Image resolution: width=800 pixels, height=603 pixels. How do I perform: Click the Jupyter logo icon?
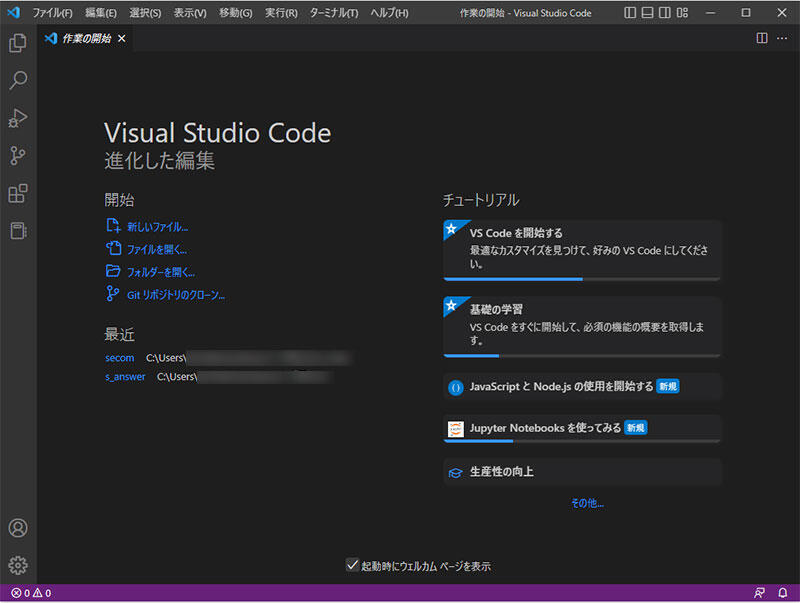(x=456, y=429)
